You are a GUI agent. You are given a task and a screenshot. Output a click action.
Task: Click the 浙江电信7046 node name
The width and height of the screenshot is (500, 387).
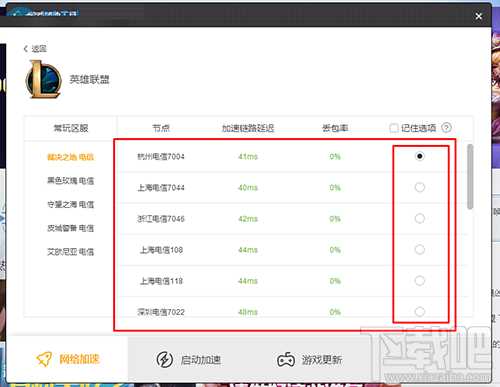[x=161, y=219]
